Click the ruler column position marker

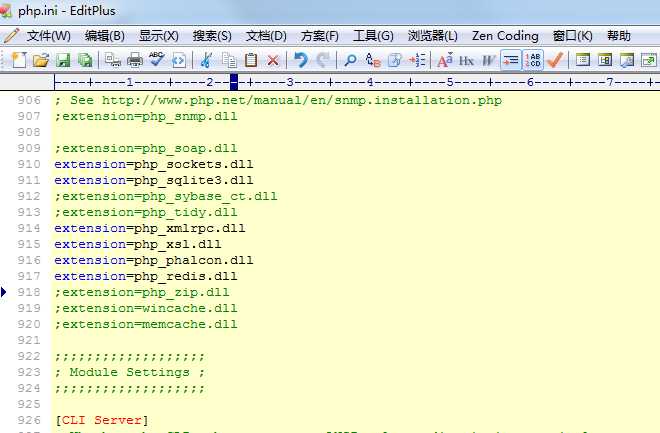pyautogui.click(x=234, y=82)
